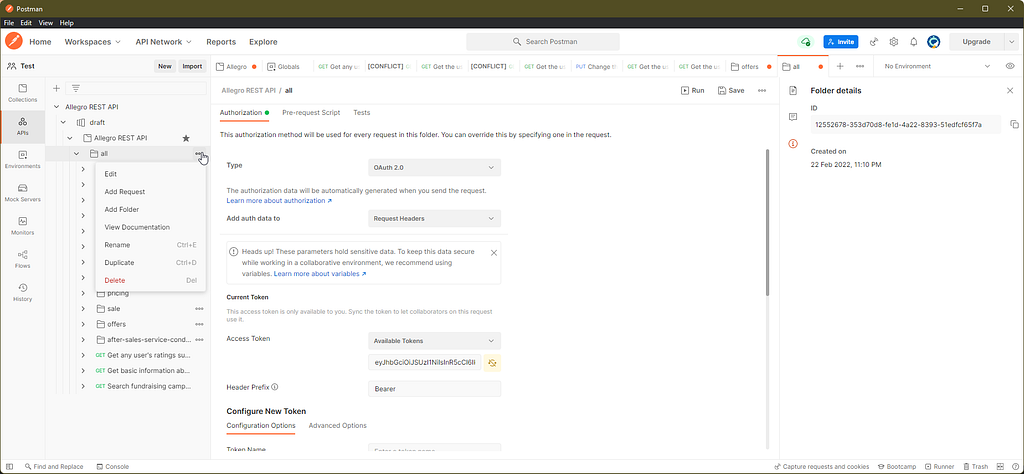Click the cloud sync status icon

(x=805, y=42)
